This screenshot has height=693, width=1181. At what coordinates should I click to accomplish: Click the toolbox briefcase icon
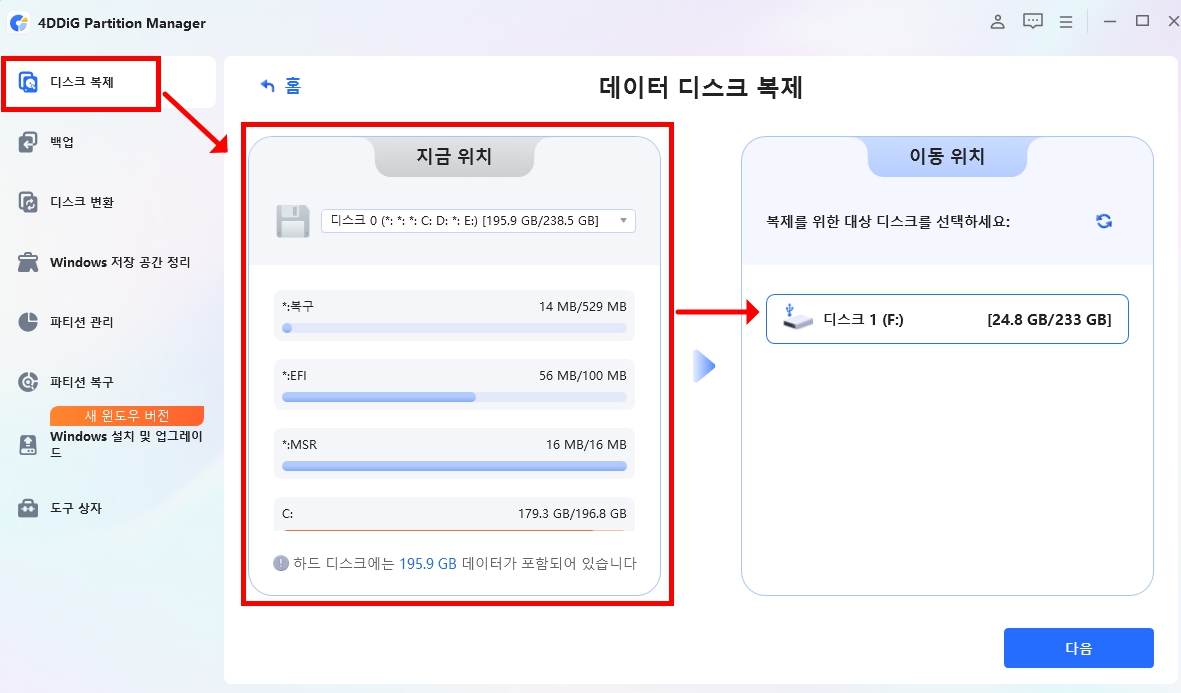(x=28, y=508)
